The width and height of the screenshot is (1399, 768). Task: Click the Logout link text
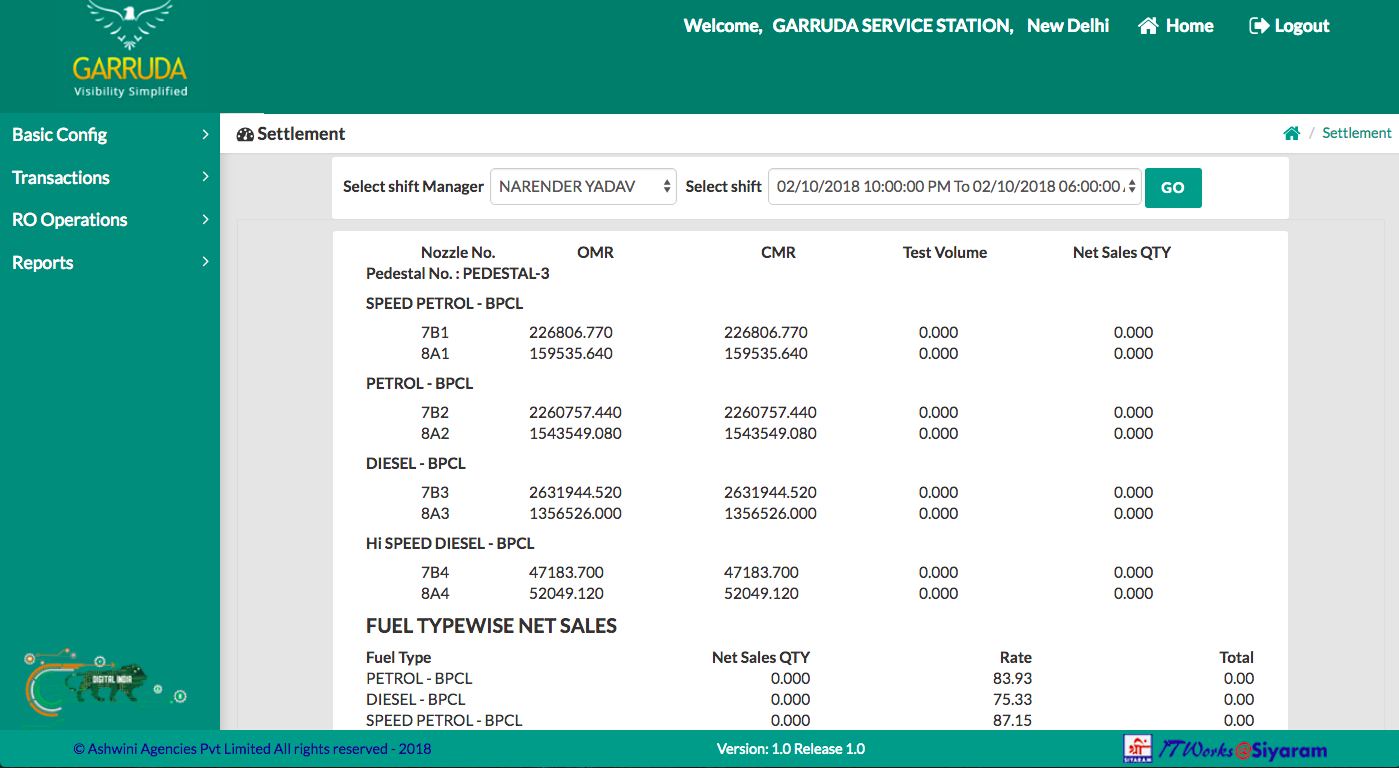[1302, 26]
